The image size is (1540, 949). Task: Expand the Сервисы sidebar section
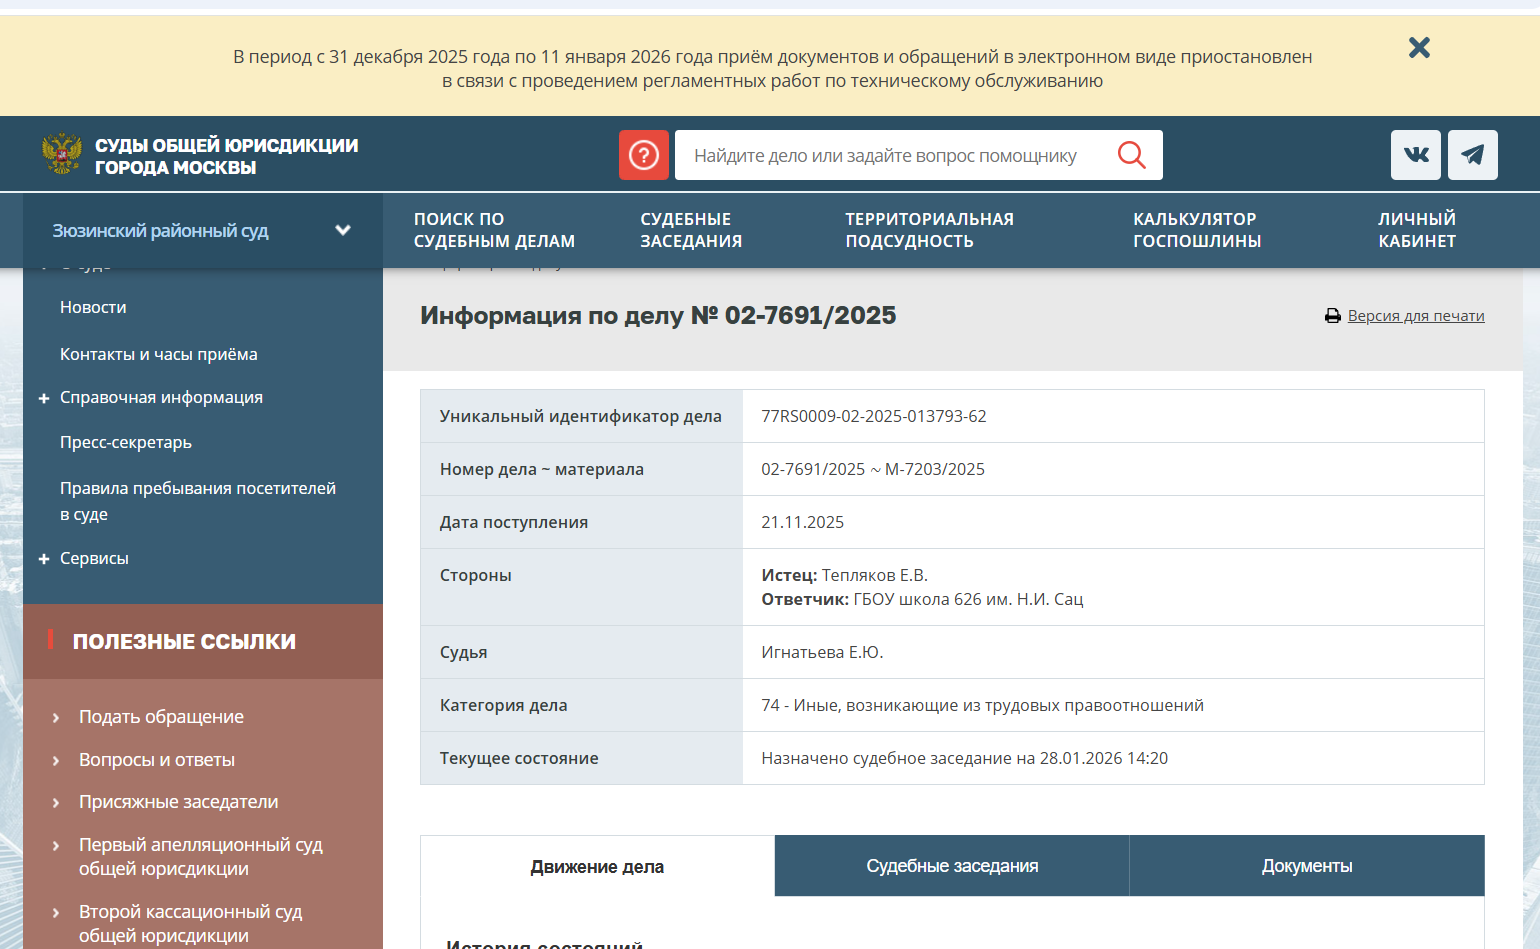tap(44, 559)
